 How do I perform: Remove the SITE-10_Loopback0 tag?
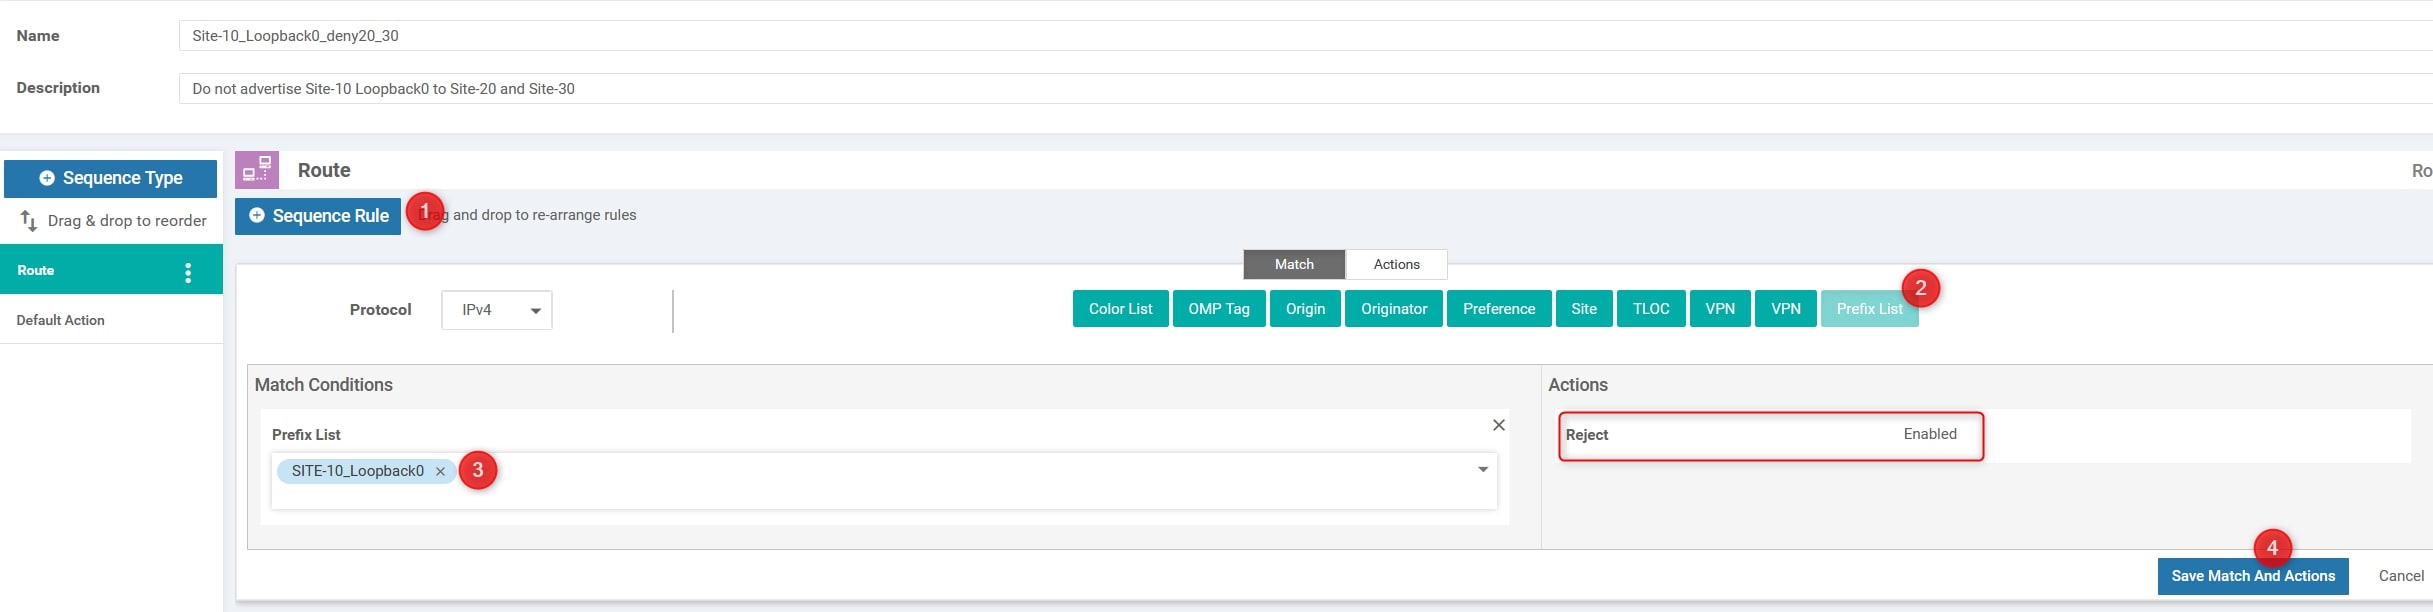coord(440,472)
